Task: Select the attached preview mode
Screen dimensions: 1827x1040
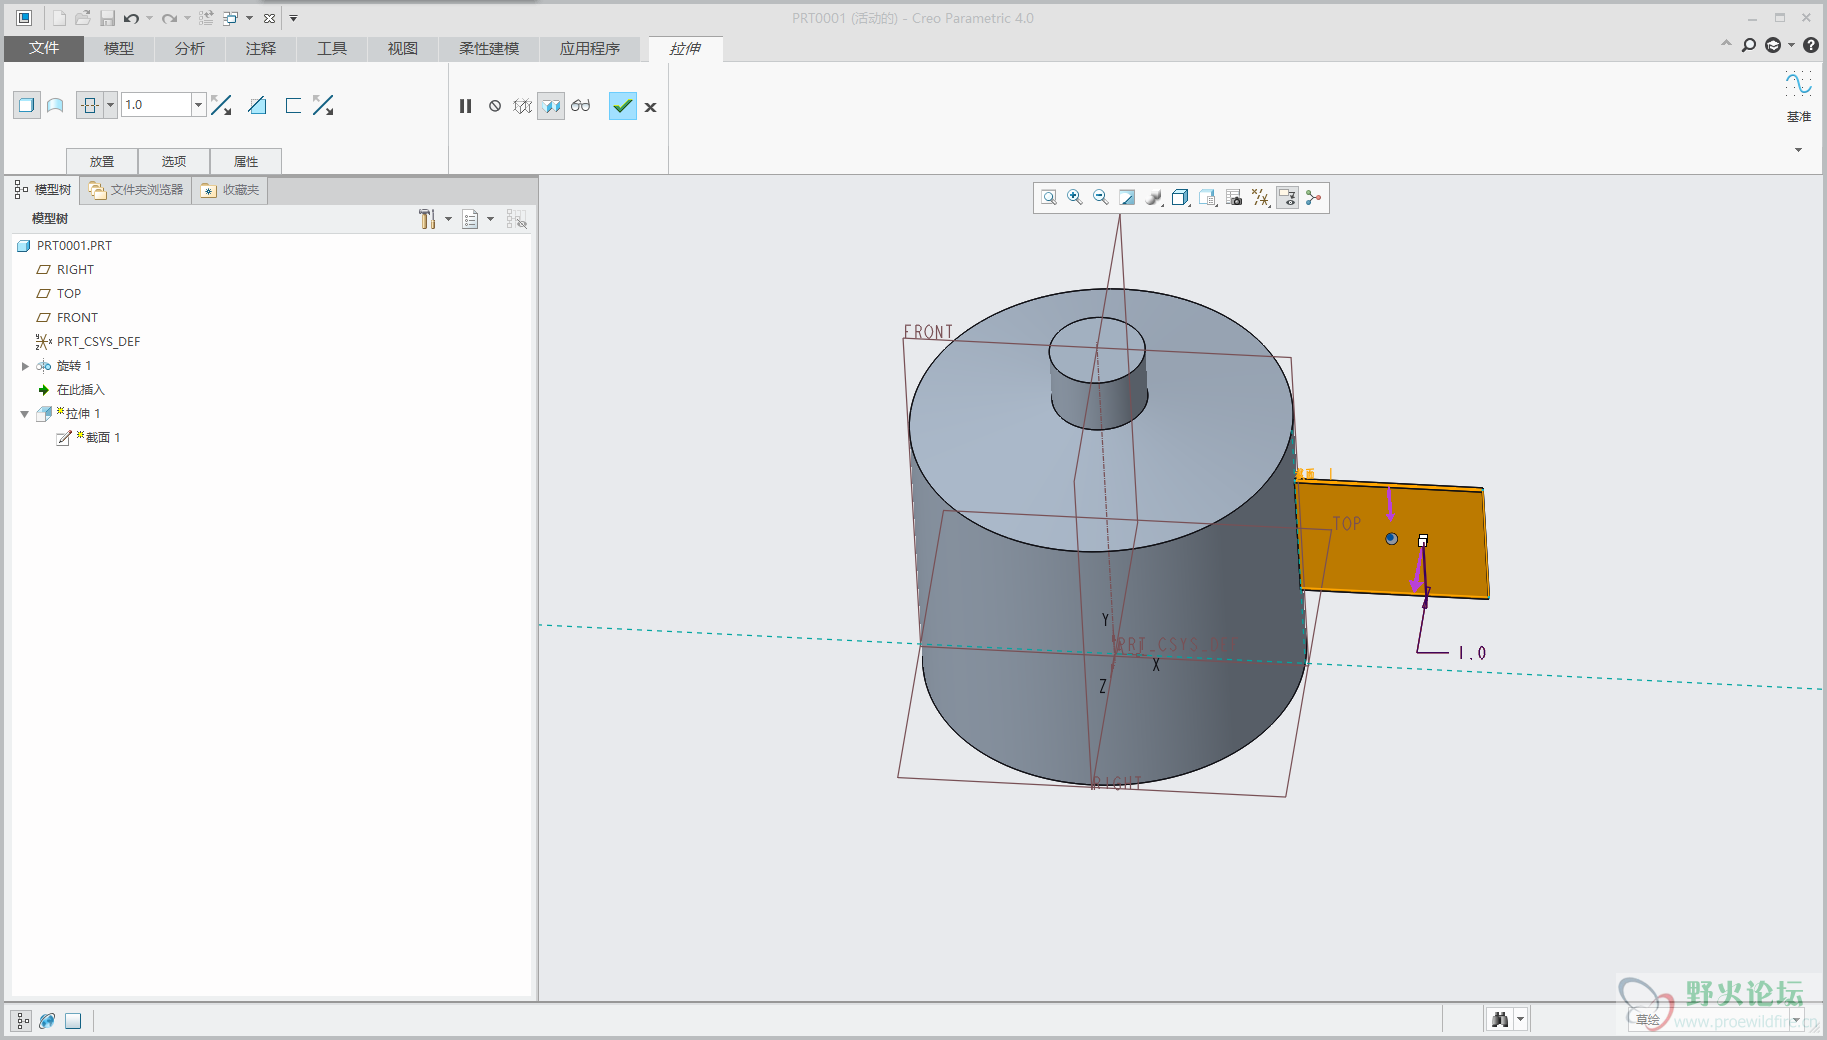Action: (x=551, y=106)
